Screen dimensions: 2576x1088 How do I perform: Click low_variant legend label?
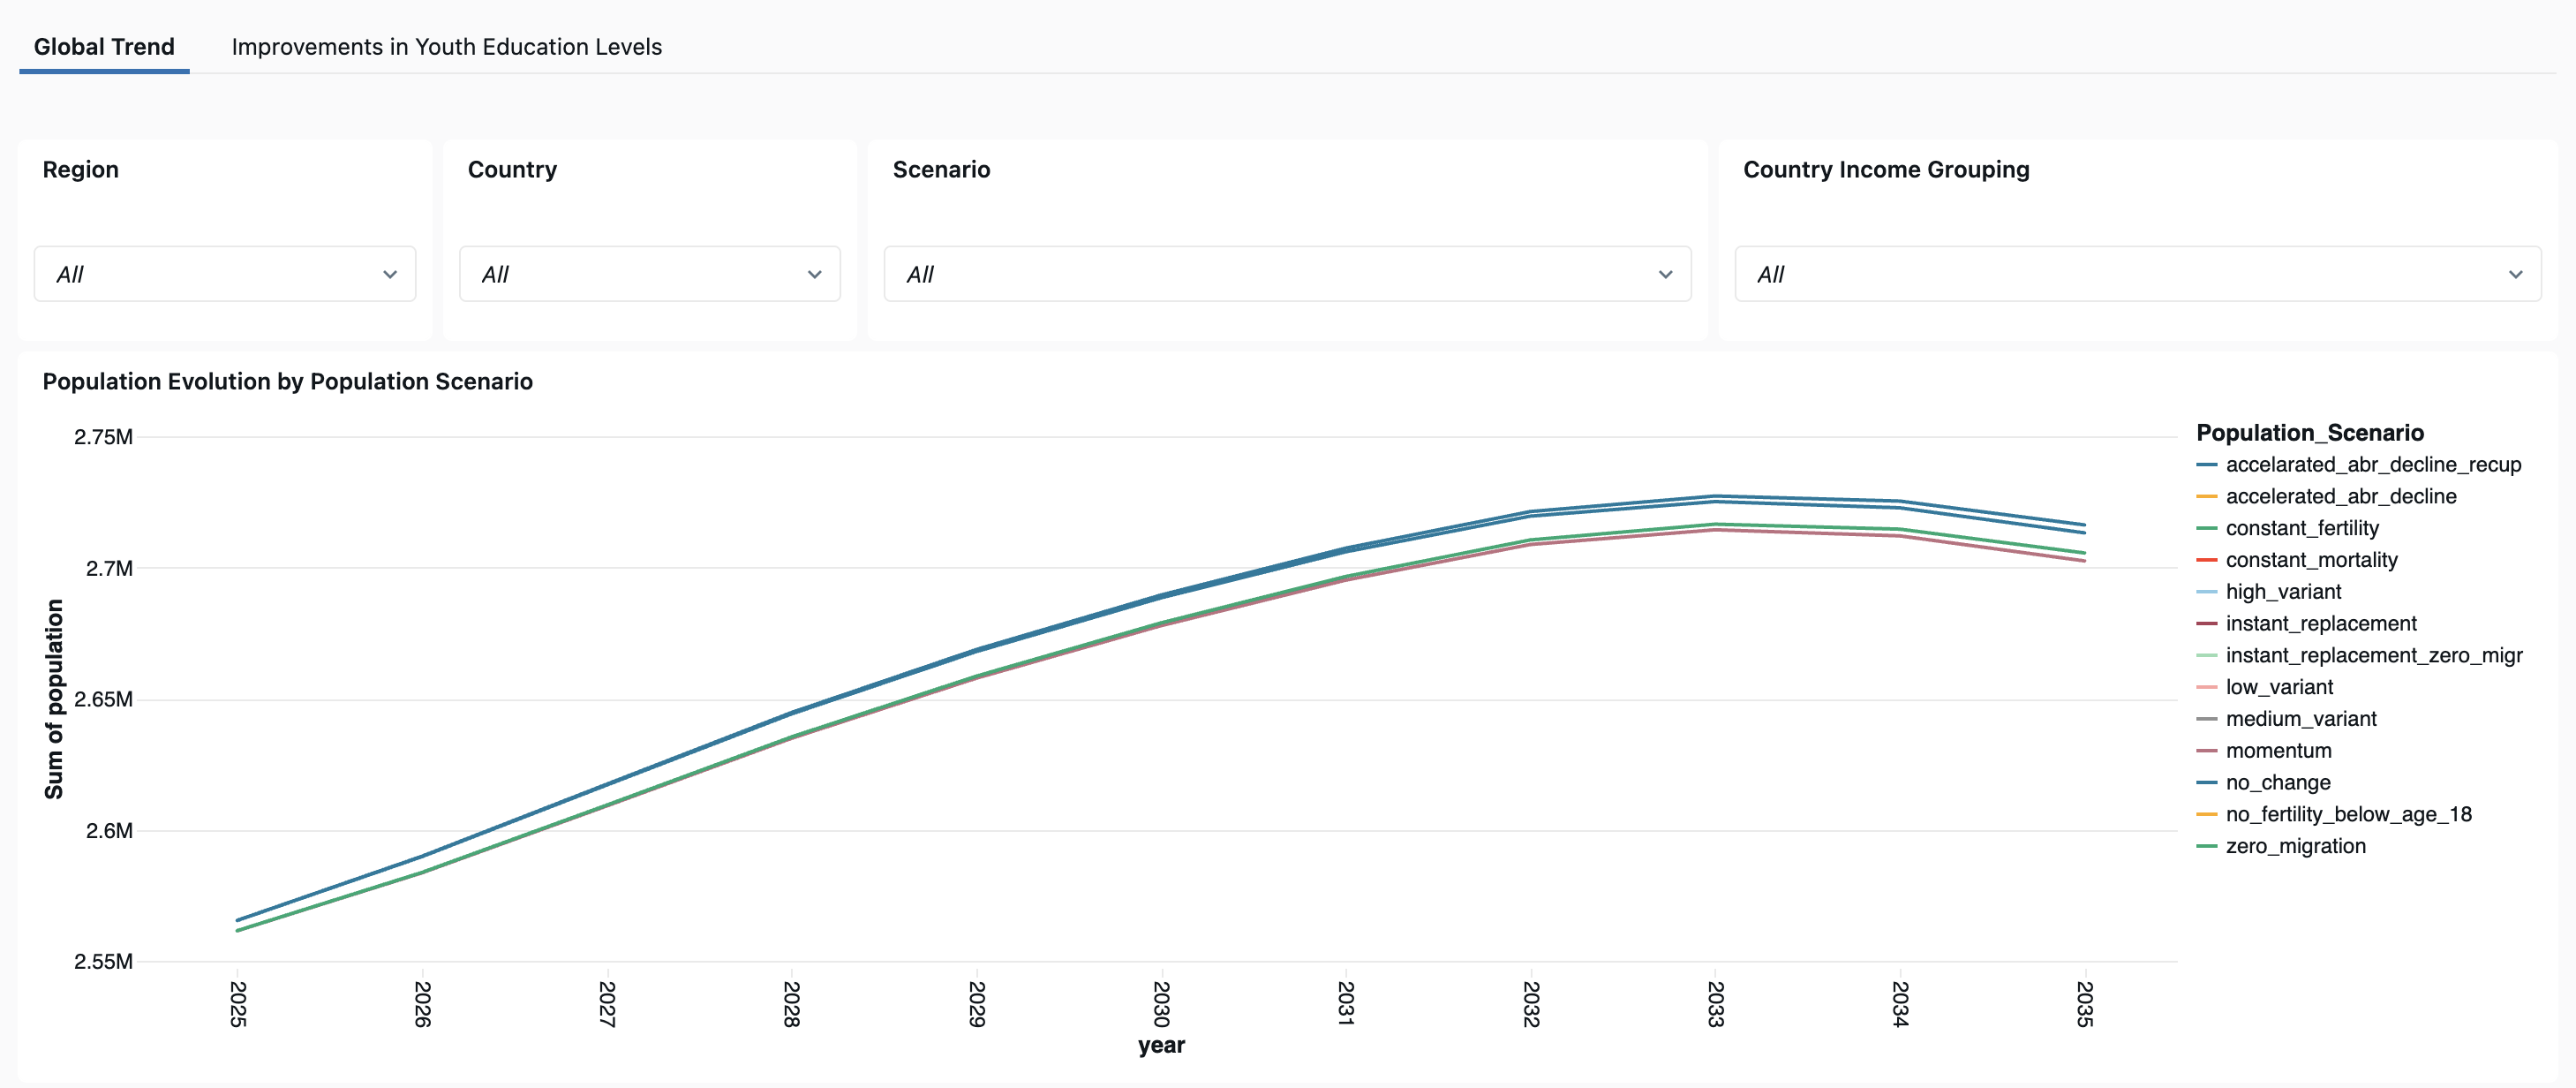(x=2278, y=687)
